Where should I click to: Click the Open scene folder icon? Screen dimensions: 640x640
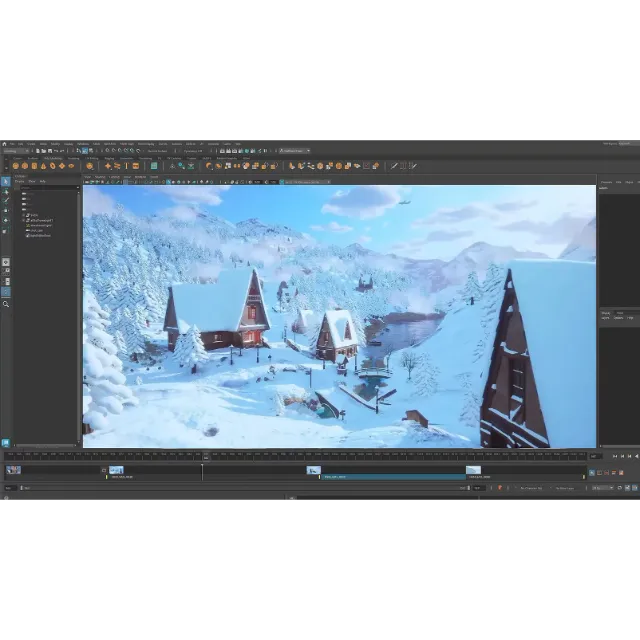(44, 151)
